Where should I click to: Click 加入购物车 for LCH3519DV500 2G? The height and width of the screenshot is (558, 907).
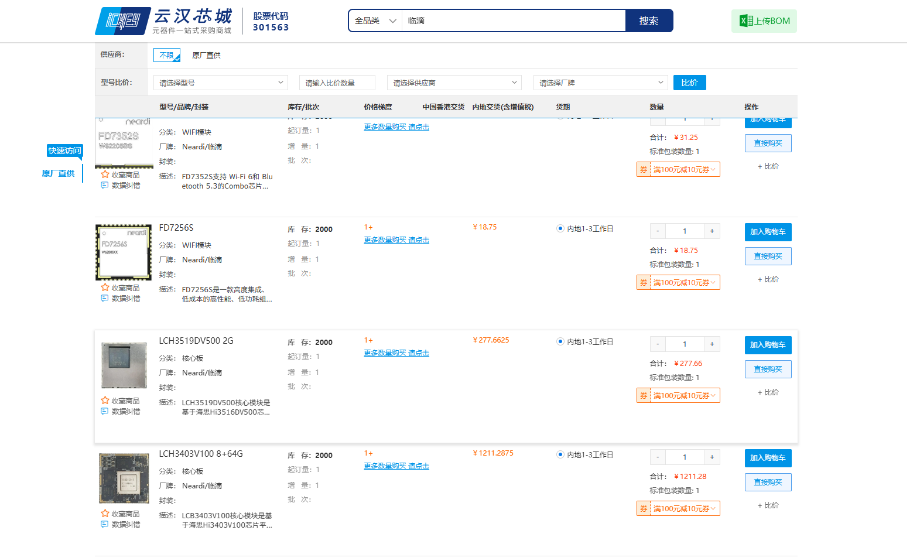(767, 344)
